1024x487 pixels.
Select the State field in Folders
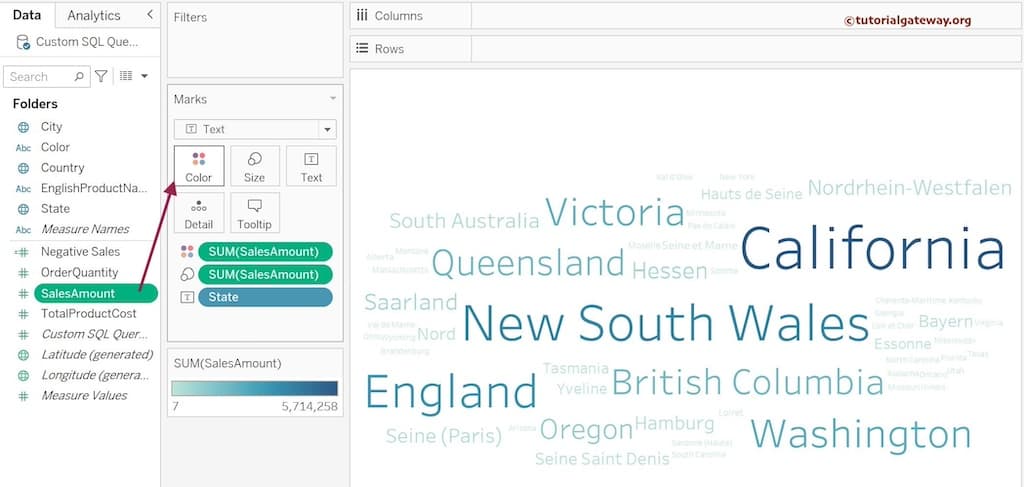55,208
